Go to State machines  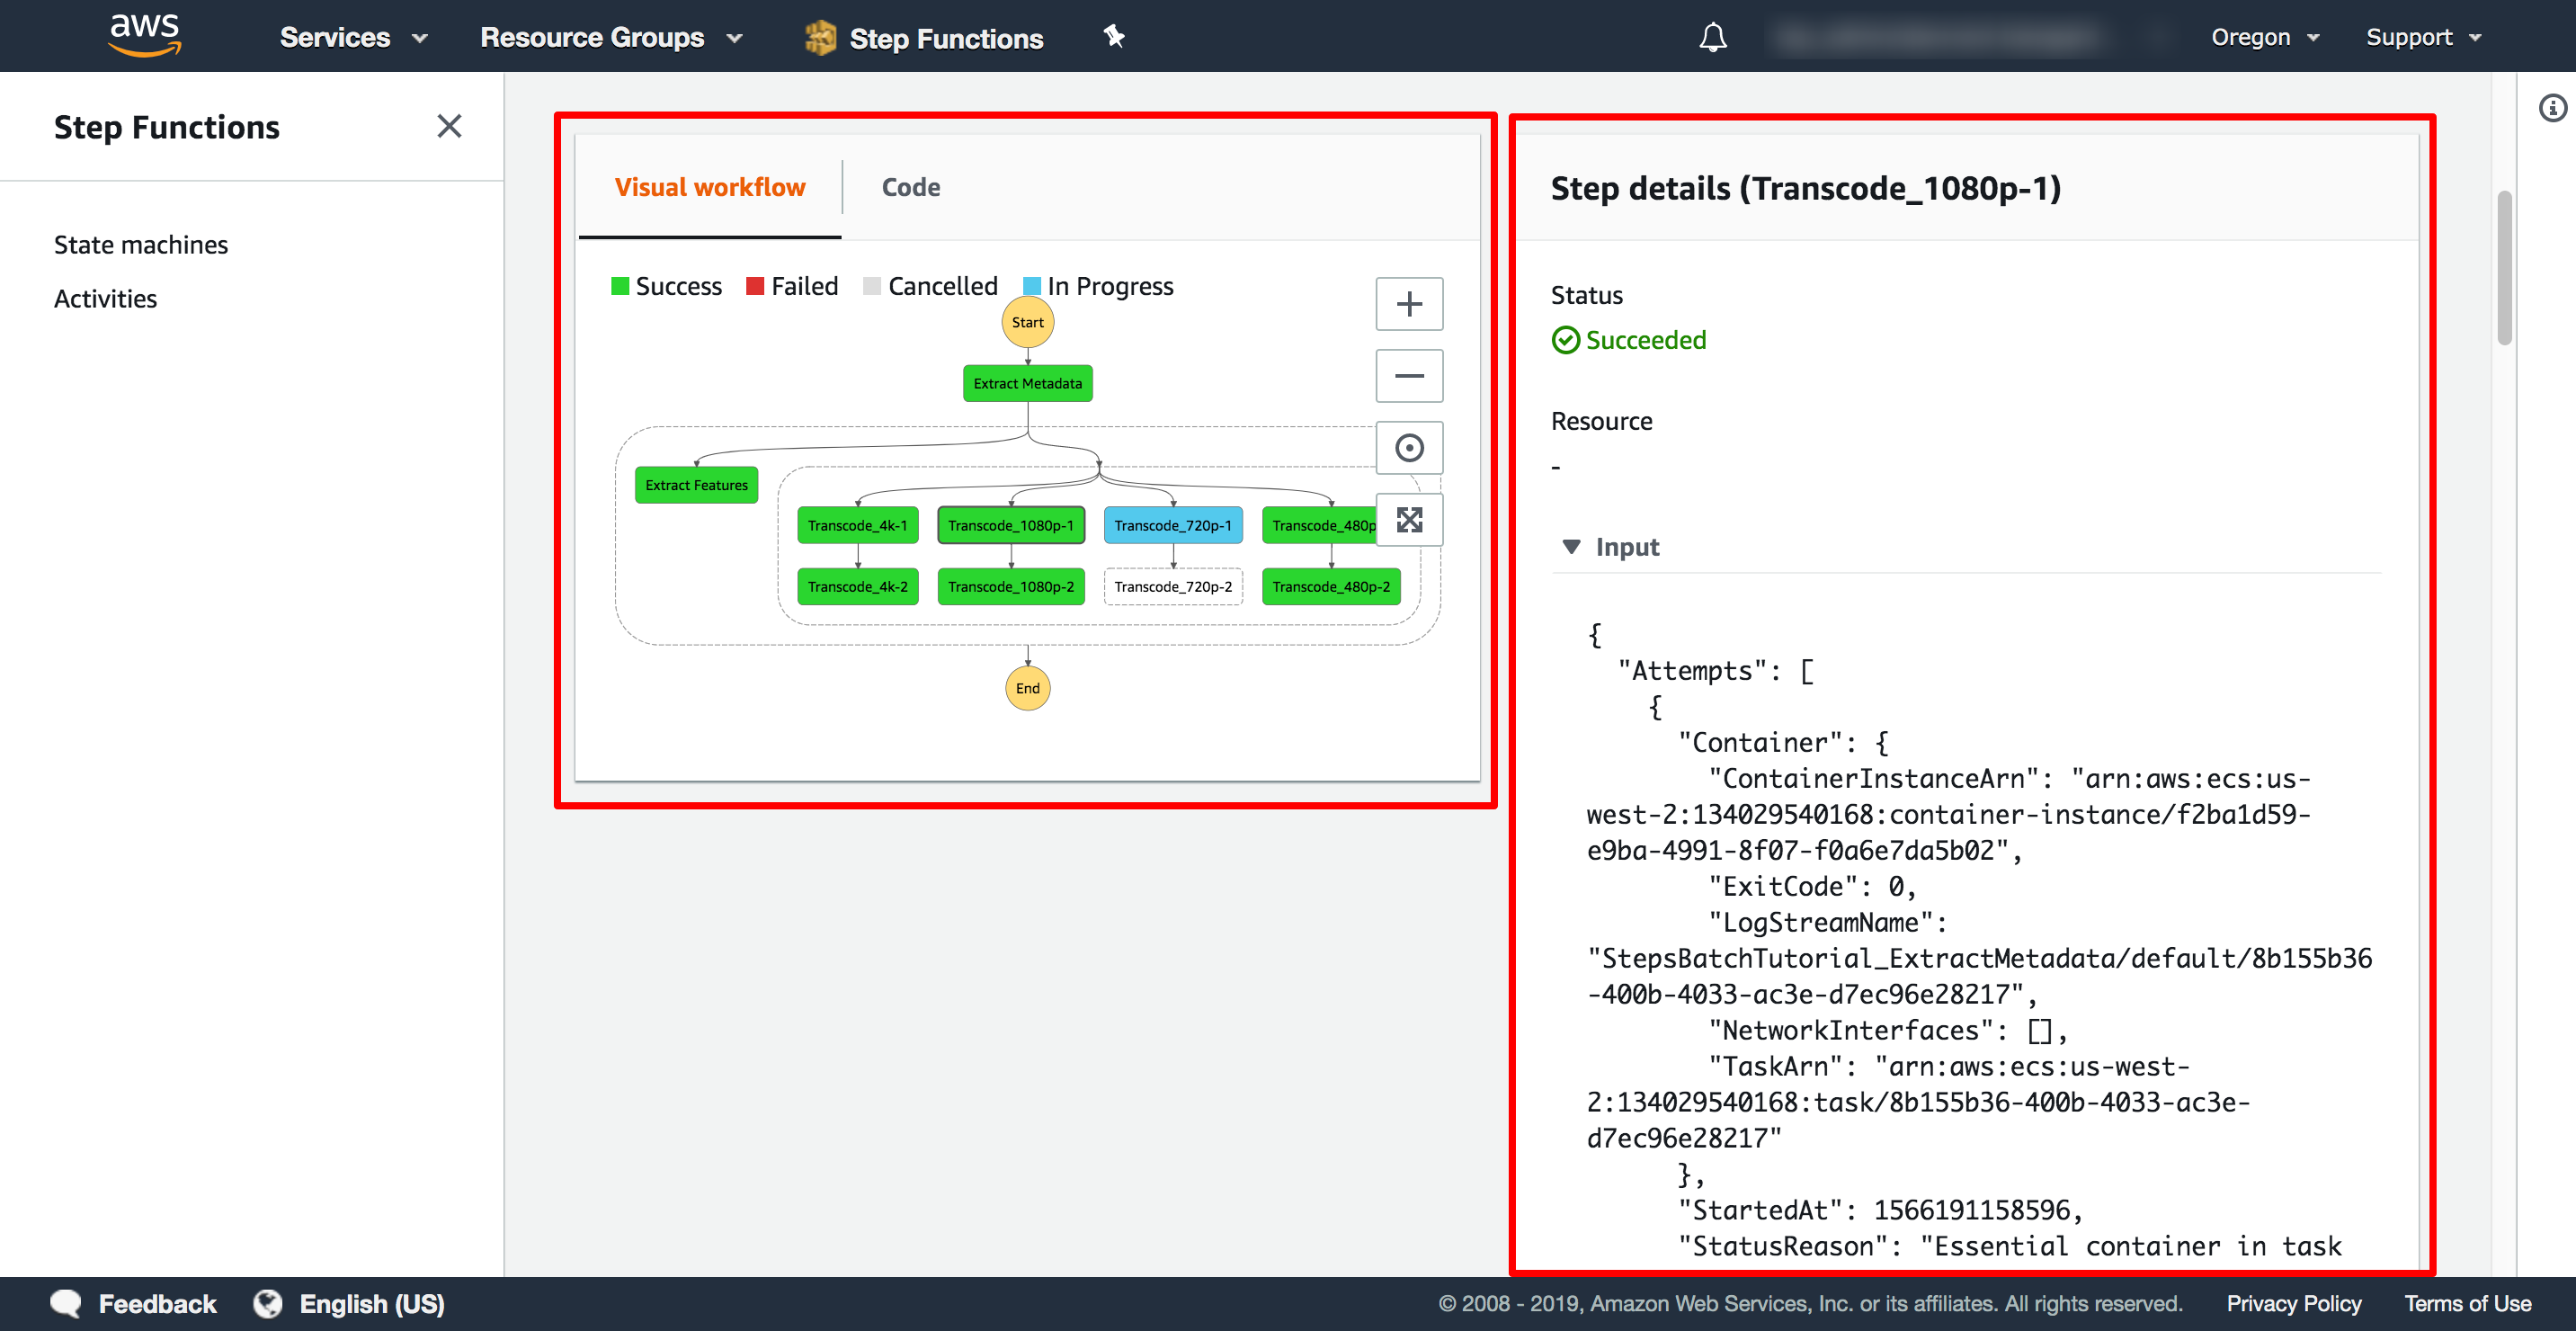click(x=141, y=245)
